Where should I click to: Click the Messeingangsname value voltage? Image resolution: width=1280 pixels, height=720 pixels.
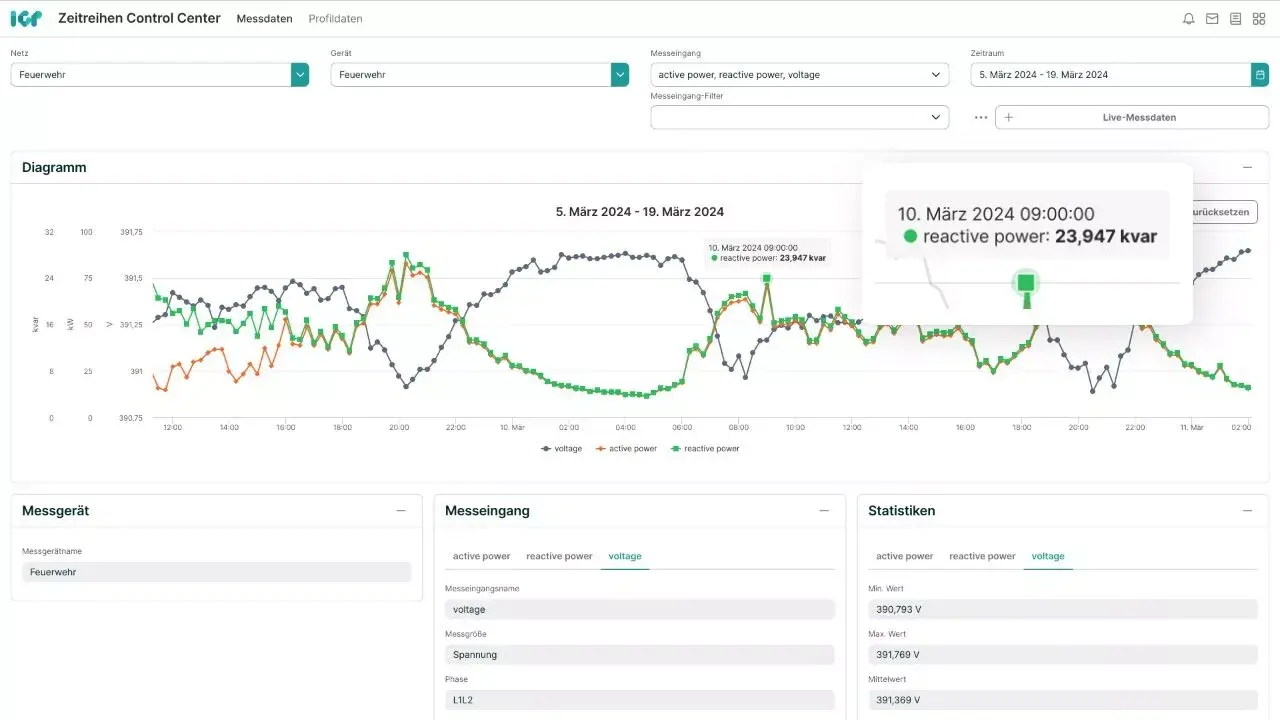click(x=640, y=609)
